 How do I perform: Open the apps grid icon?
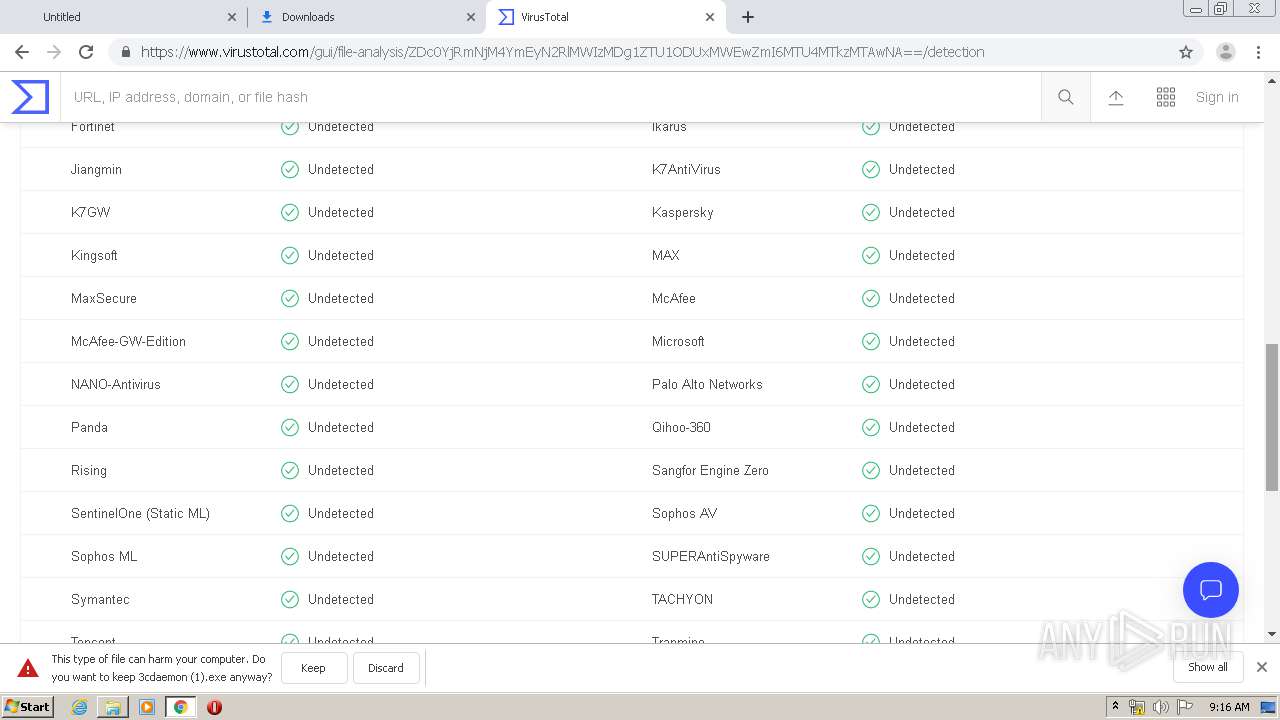click(1166, 97)
